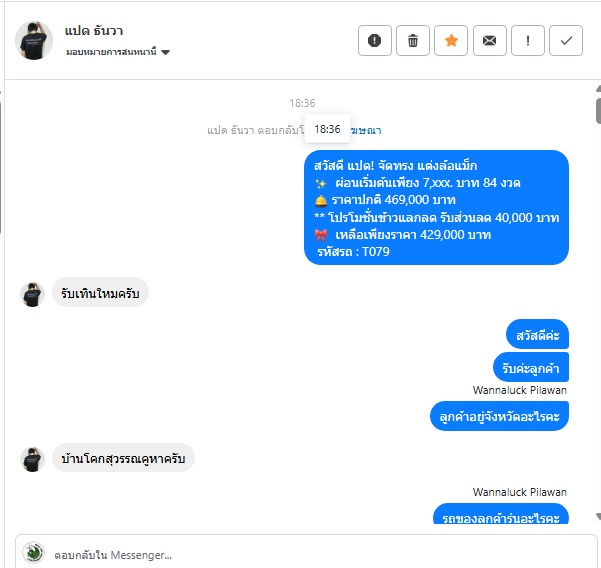Image resolution: width=601 pixels, height=568 pixels.
Task: Click the contact name แปด ธันวา
Action: [x=94, y=31]
